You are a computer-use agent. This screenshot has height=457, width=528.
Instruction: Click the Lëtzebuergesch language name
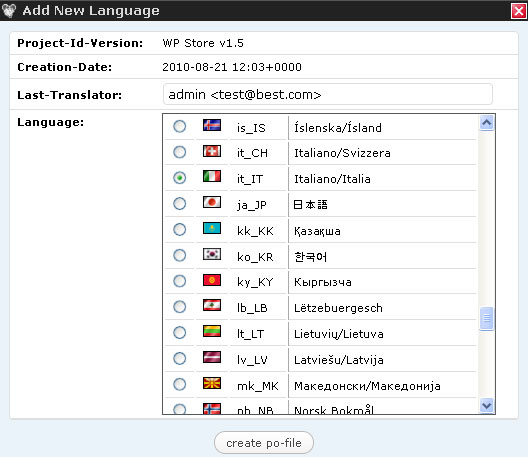(338, 308)
